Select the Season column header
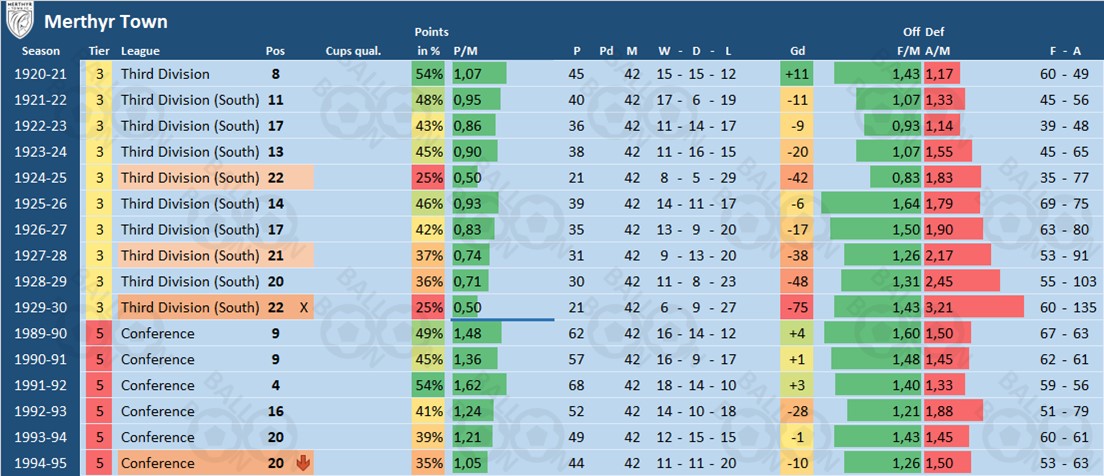 point(41,51)
